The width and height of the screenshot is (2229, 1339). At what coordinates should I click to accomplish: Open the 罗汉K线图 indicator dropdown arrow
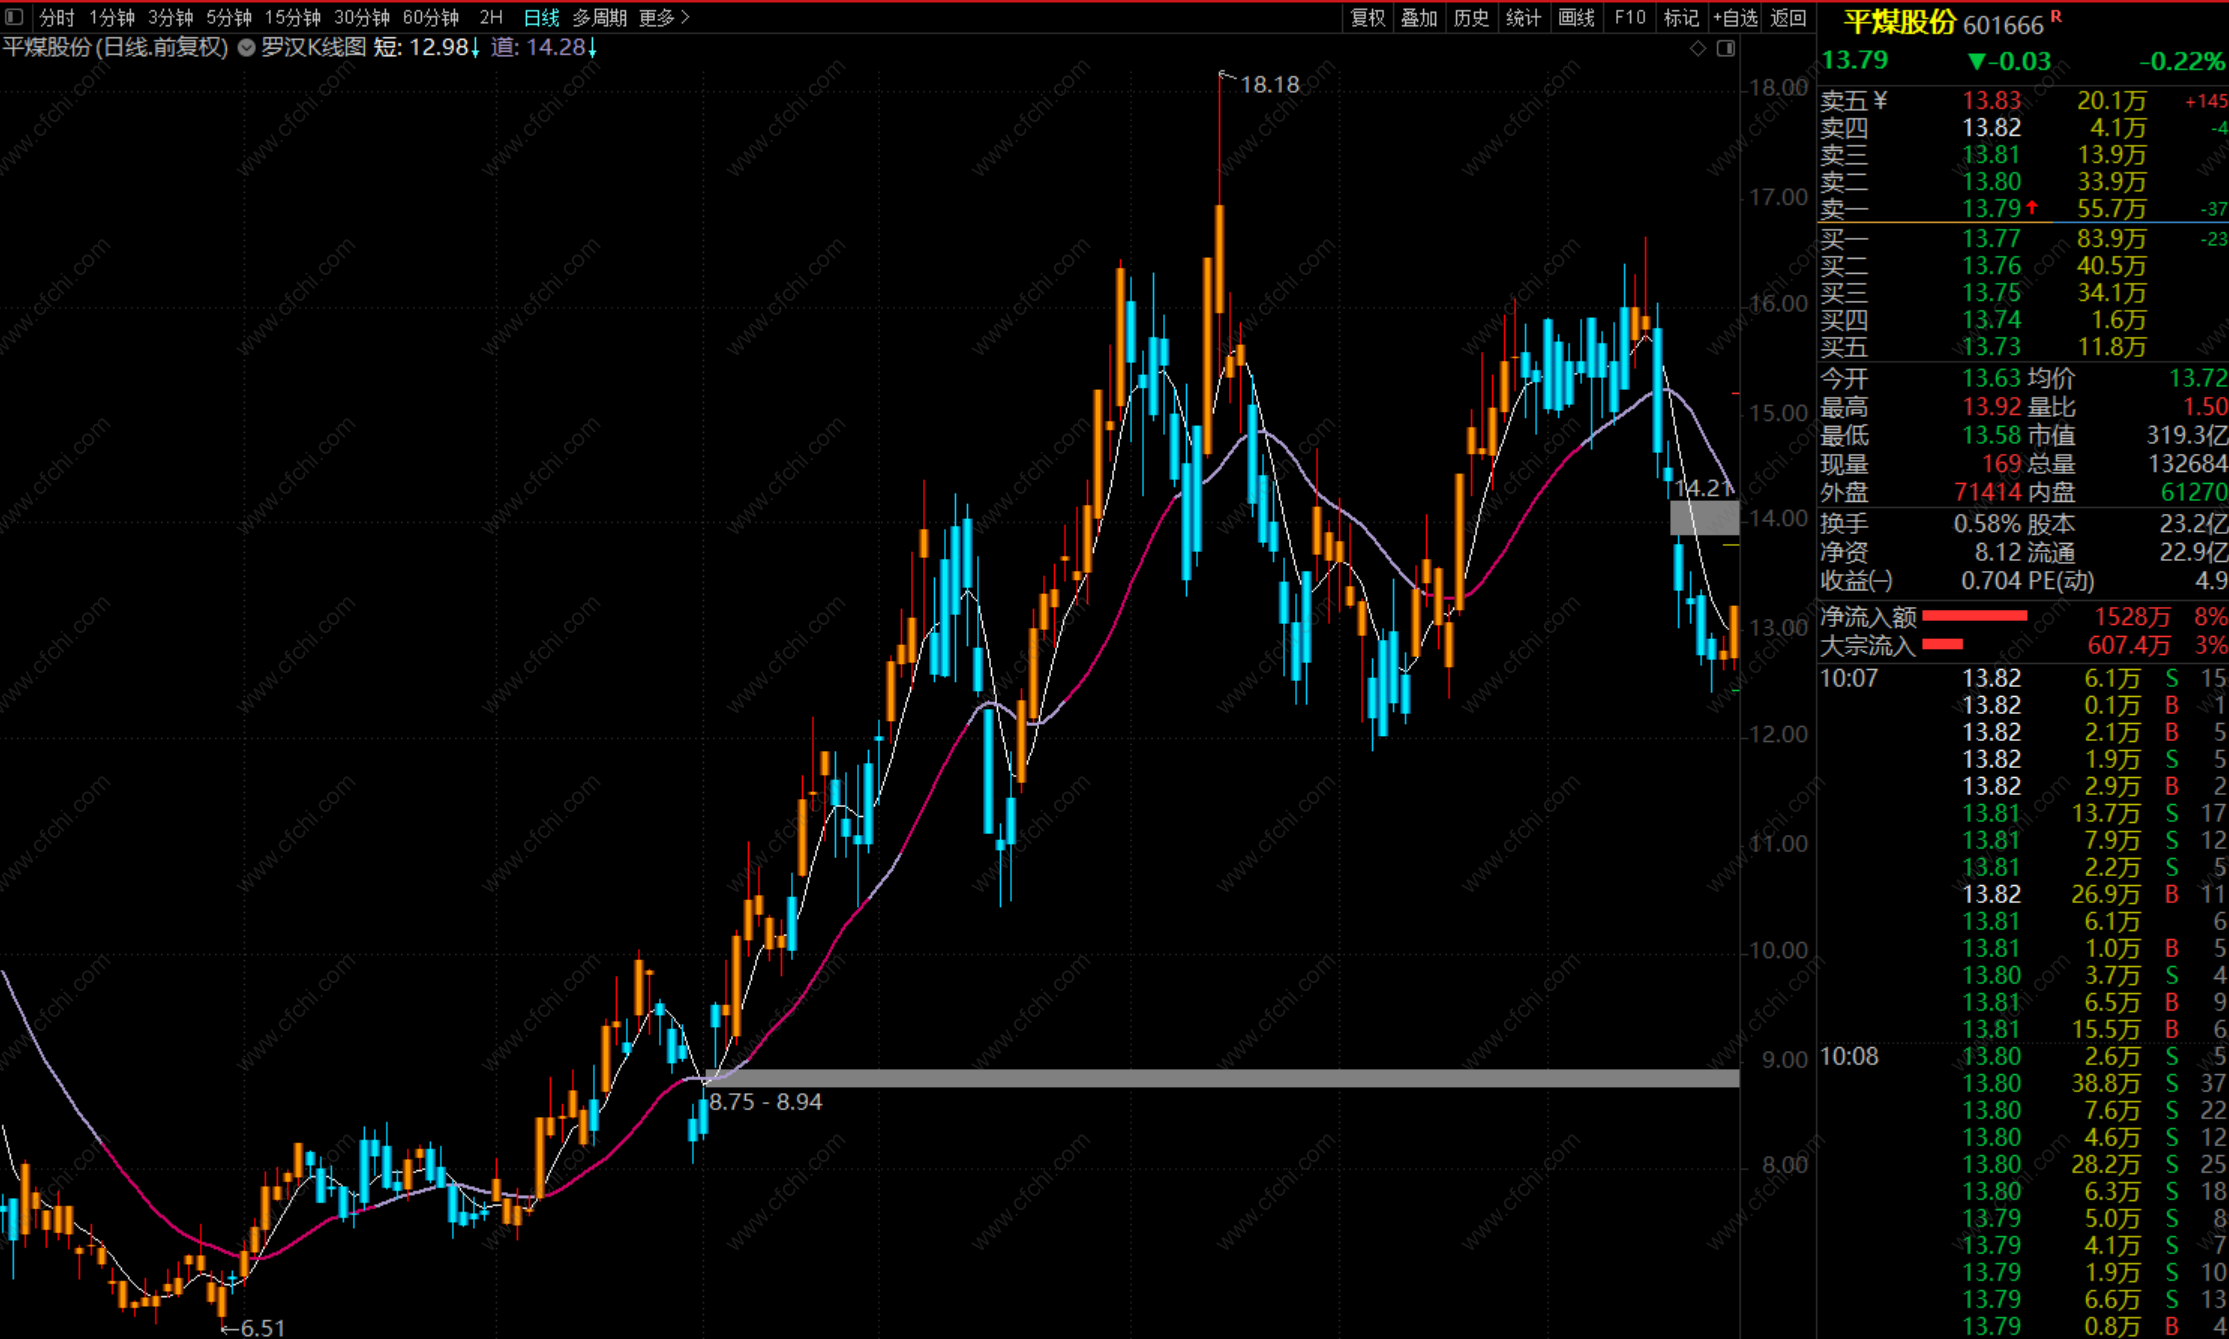(x=246, y=48)
